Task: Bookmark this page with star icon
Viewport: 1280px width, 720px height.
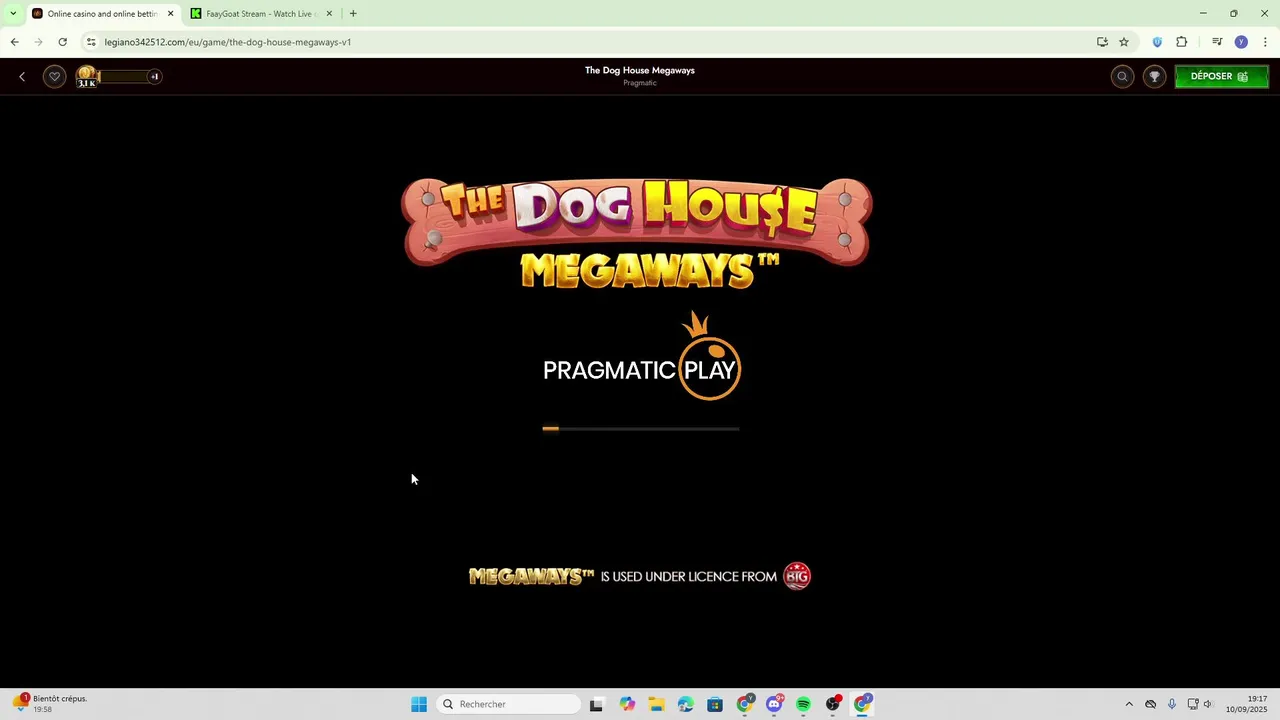Action: click(x=1124, y=42)
